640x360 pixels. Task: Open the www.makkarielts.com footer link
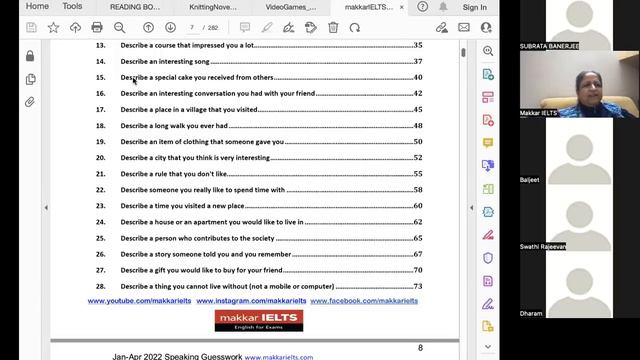pos(279,357)
